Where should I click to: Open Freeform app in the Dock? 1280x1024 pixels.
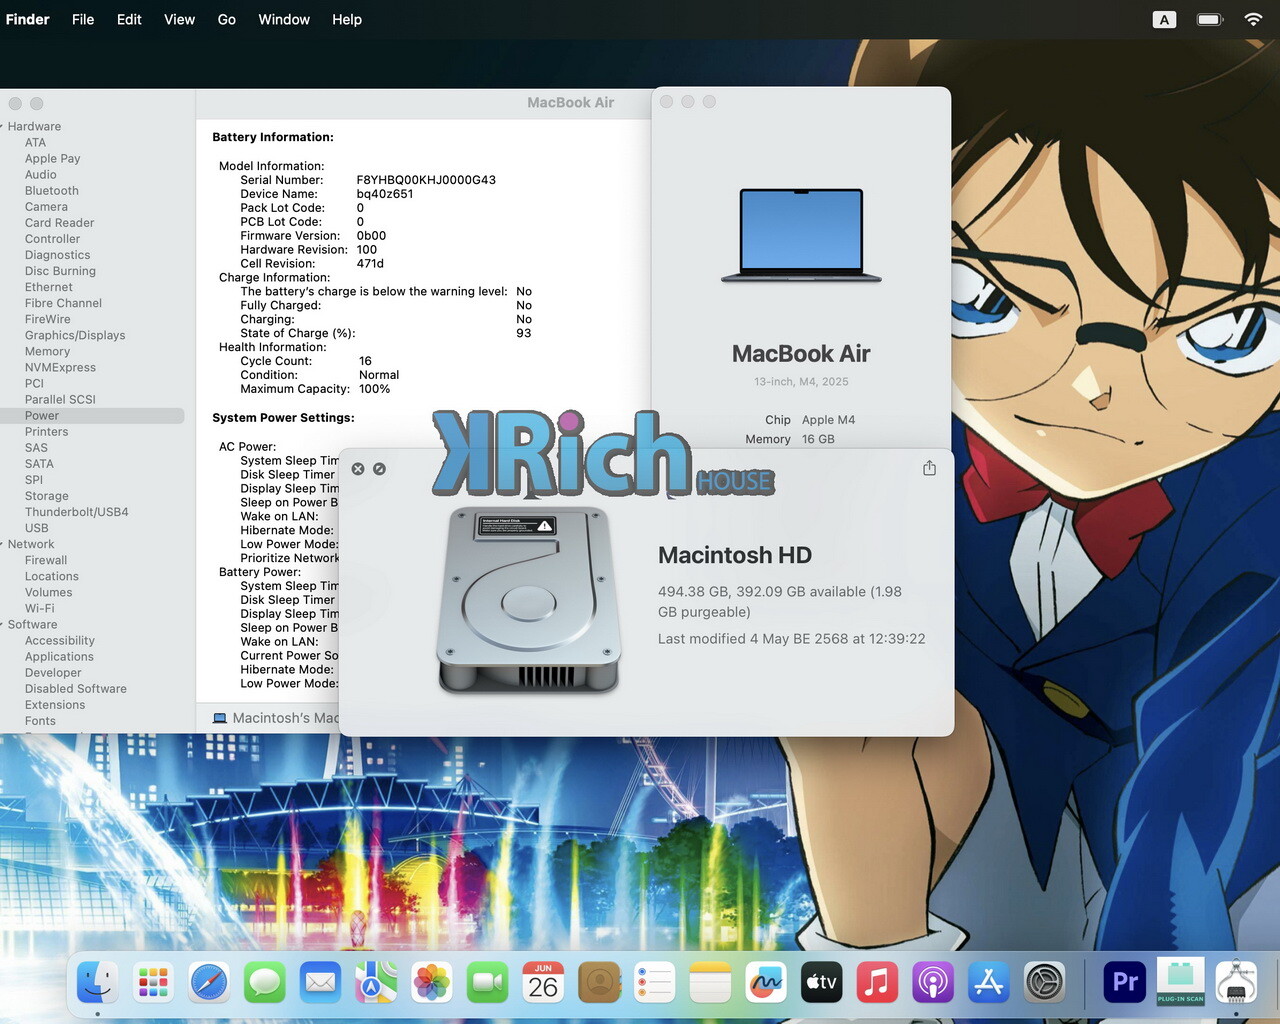pos(766,983)
